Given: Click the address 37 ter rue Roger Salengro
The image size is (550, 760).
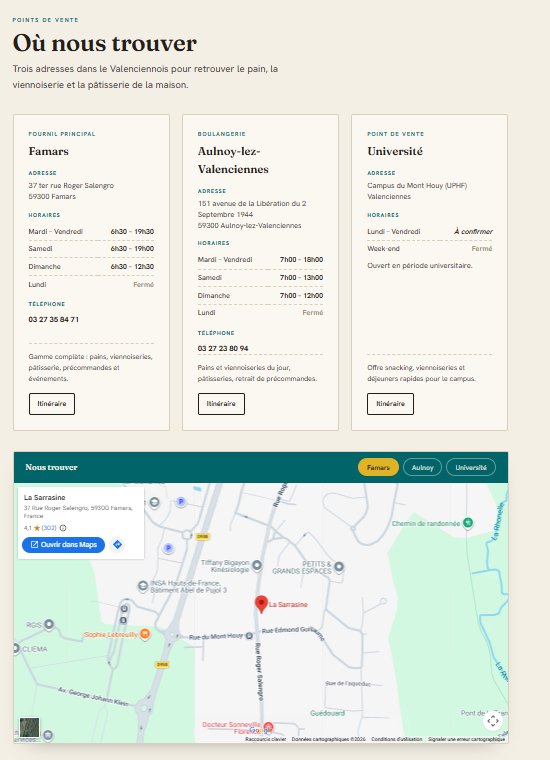Looking at the screenshot, I should [x=71, y=186].
